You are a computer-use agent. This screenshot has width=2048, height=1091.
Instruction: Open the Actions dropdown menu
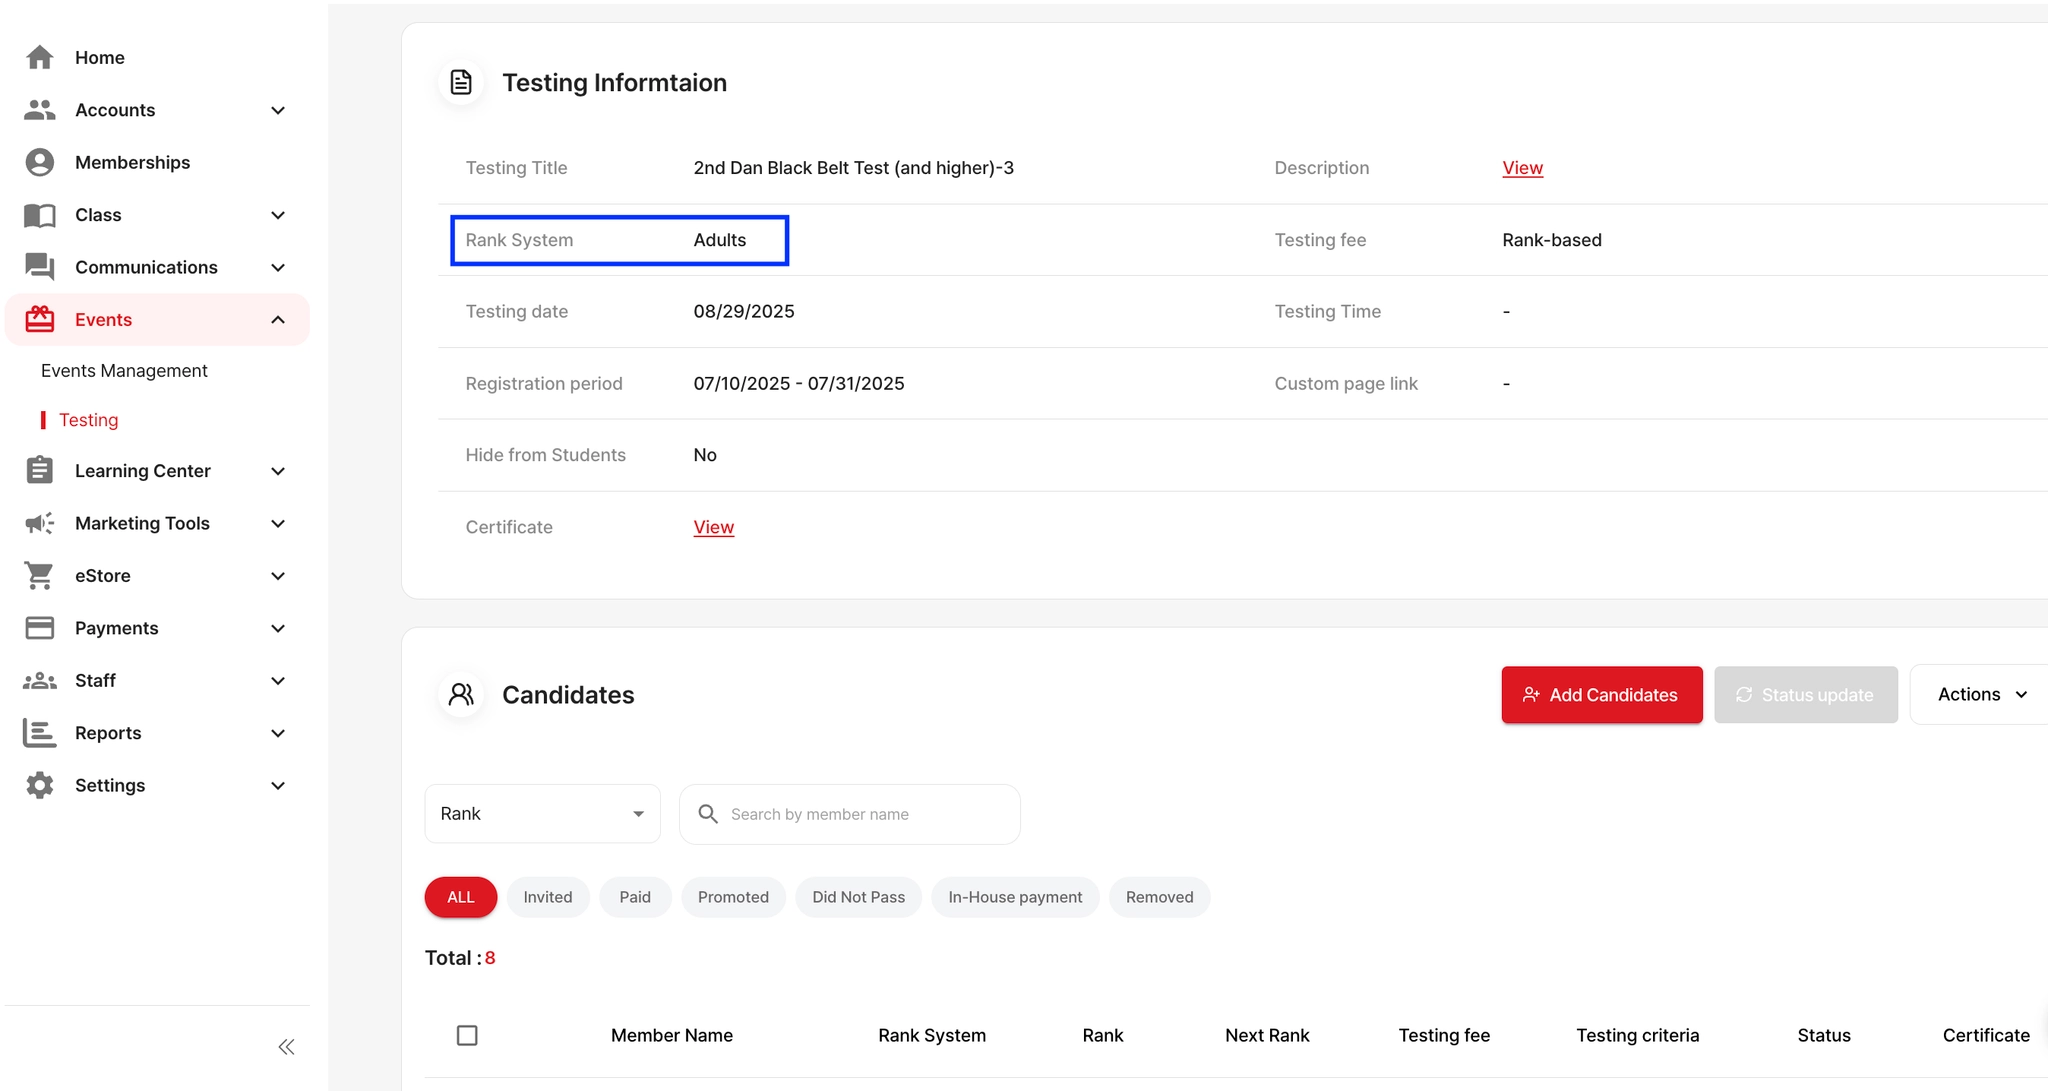[x=1981, y=695]
